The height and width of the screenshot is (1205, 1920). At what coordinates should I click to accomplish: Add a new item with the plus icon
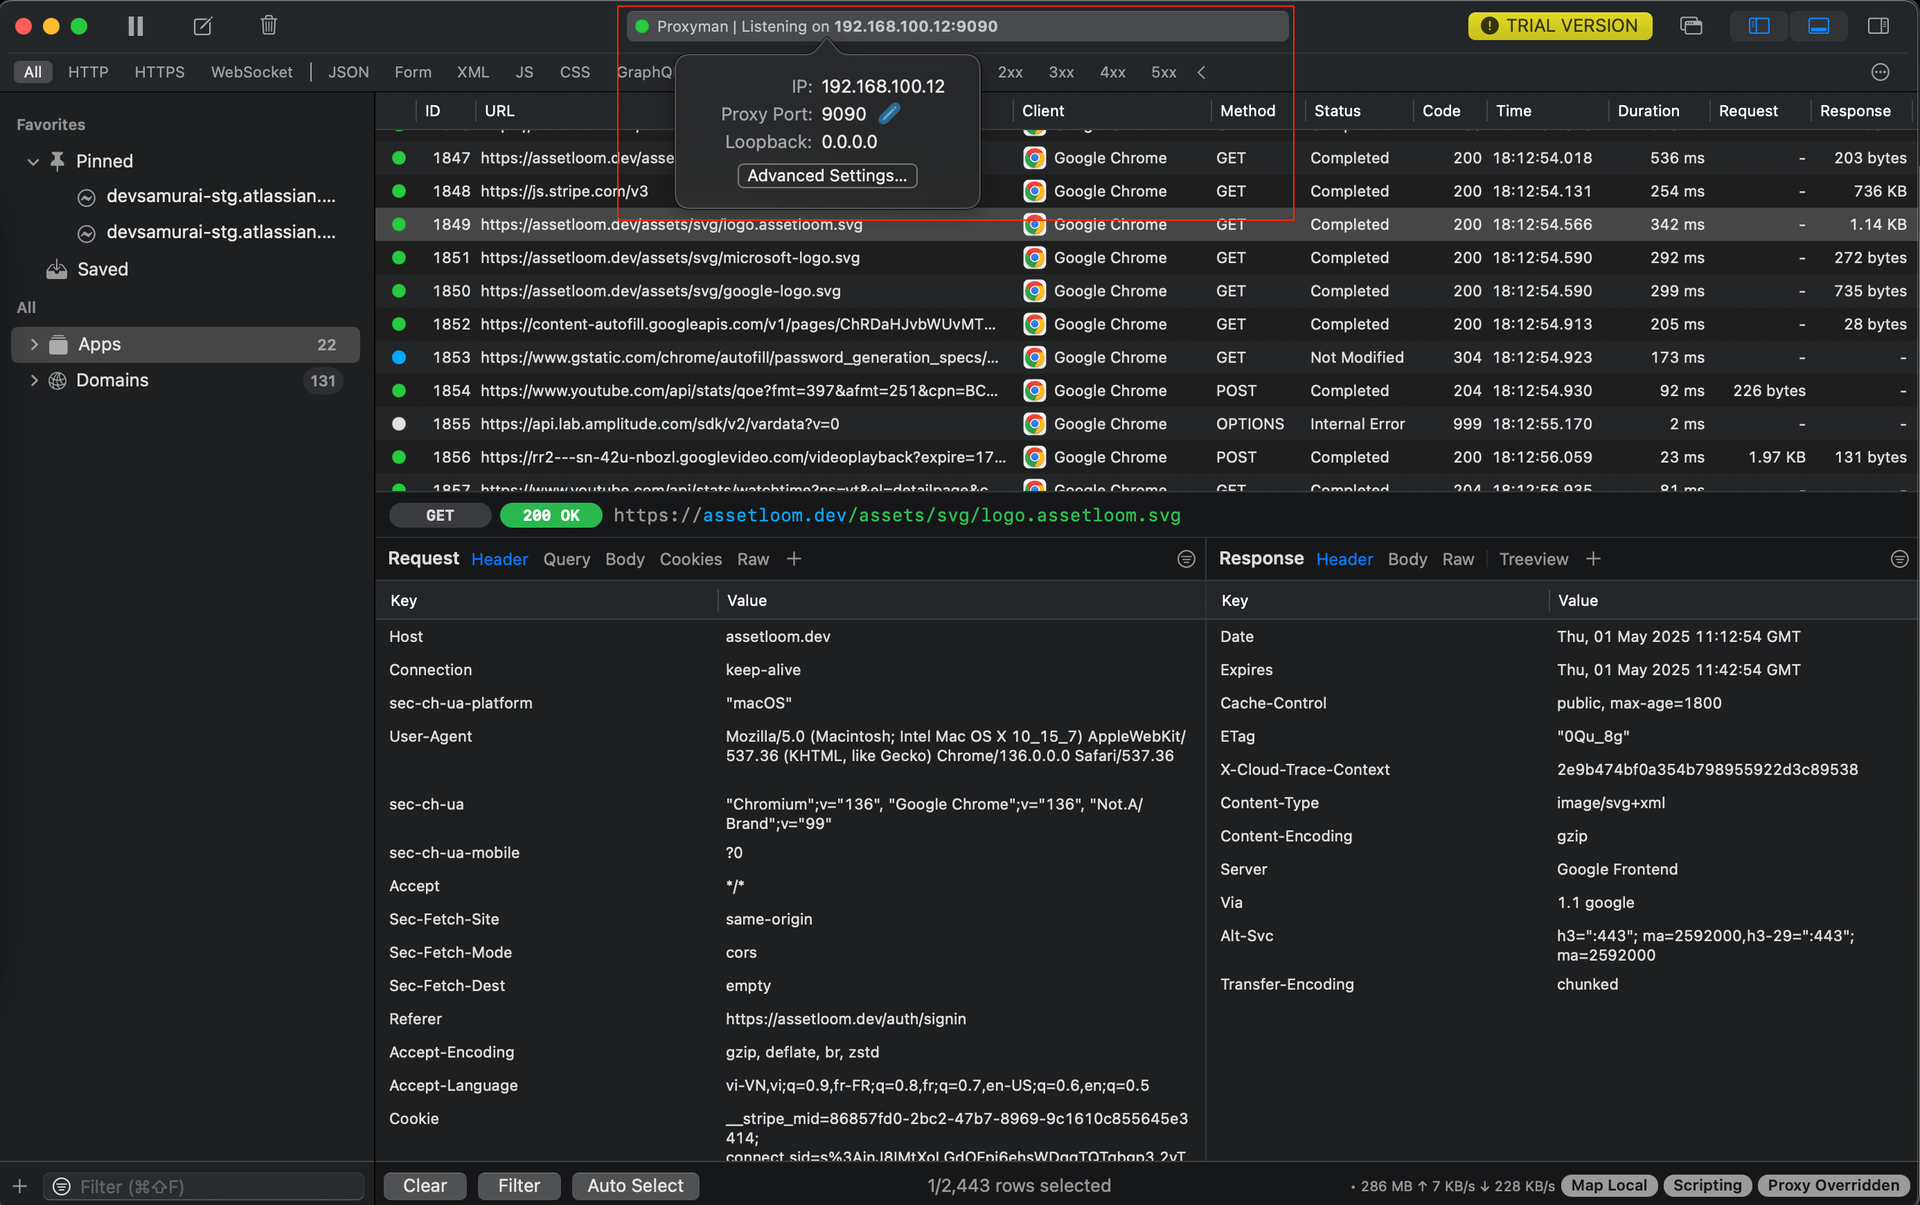point(20,1186)
